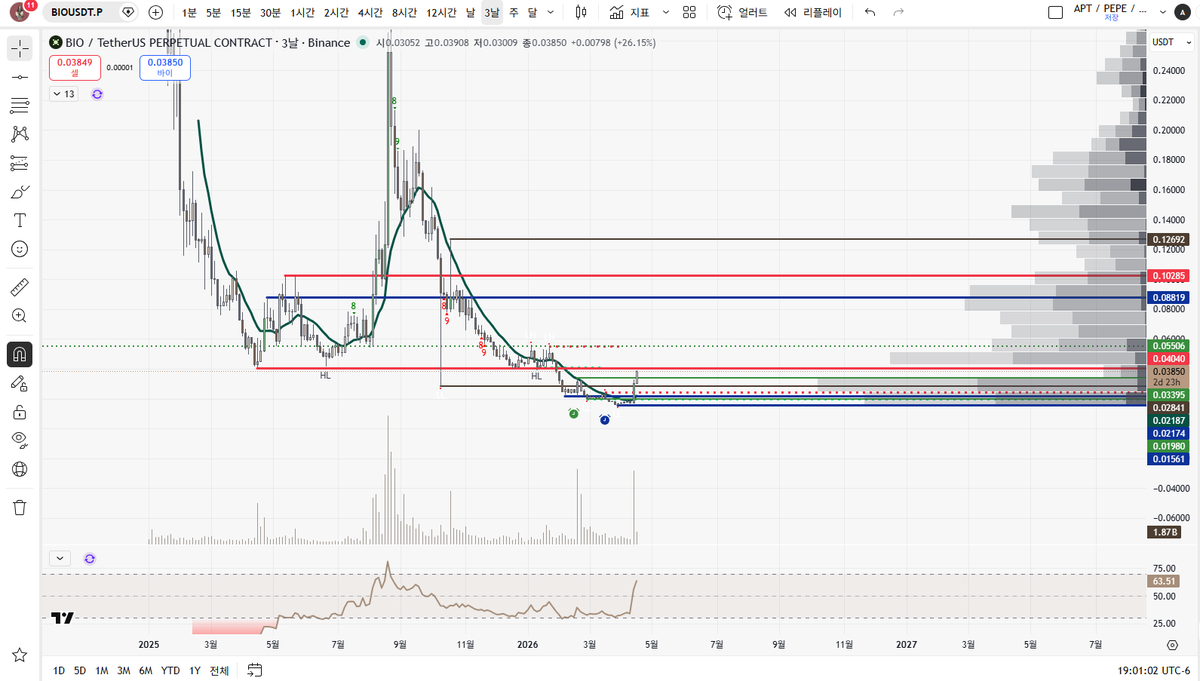Expand the indicators dropdown arrow

pos(665,12)
